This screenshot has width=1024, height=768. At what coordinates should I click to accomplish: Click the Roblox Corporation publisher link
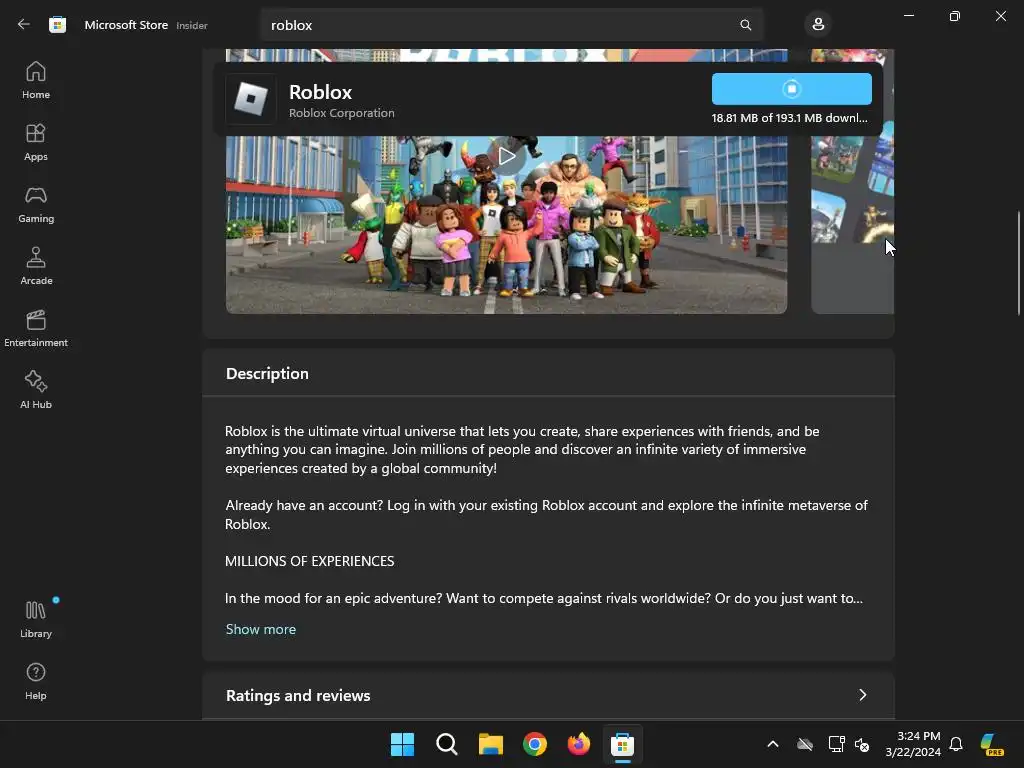coord(342,113)
